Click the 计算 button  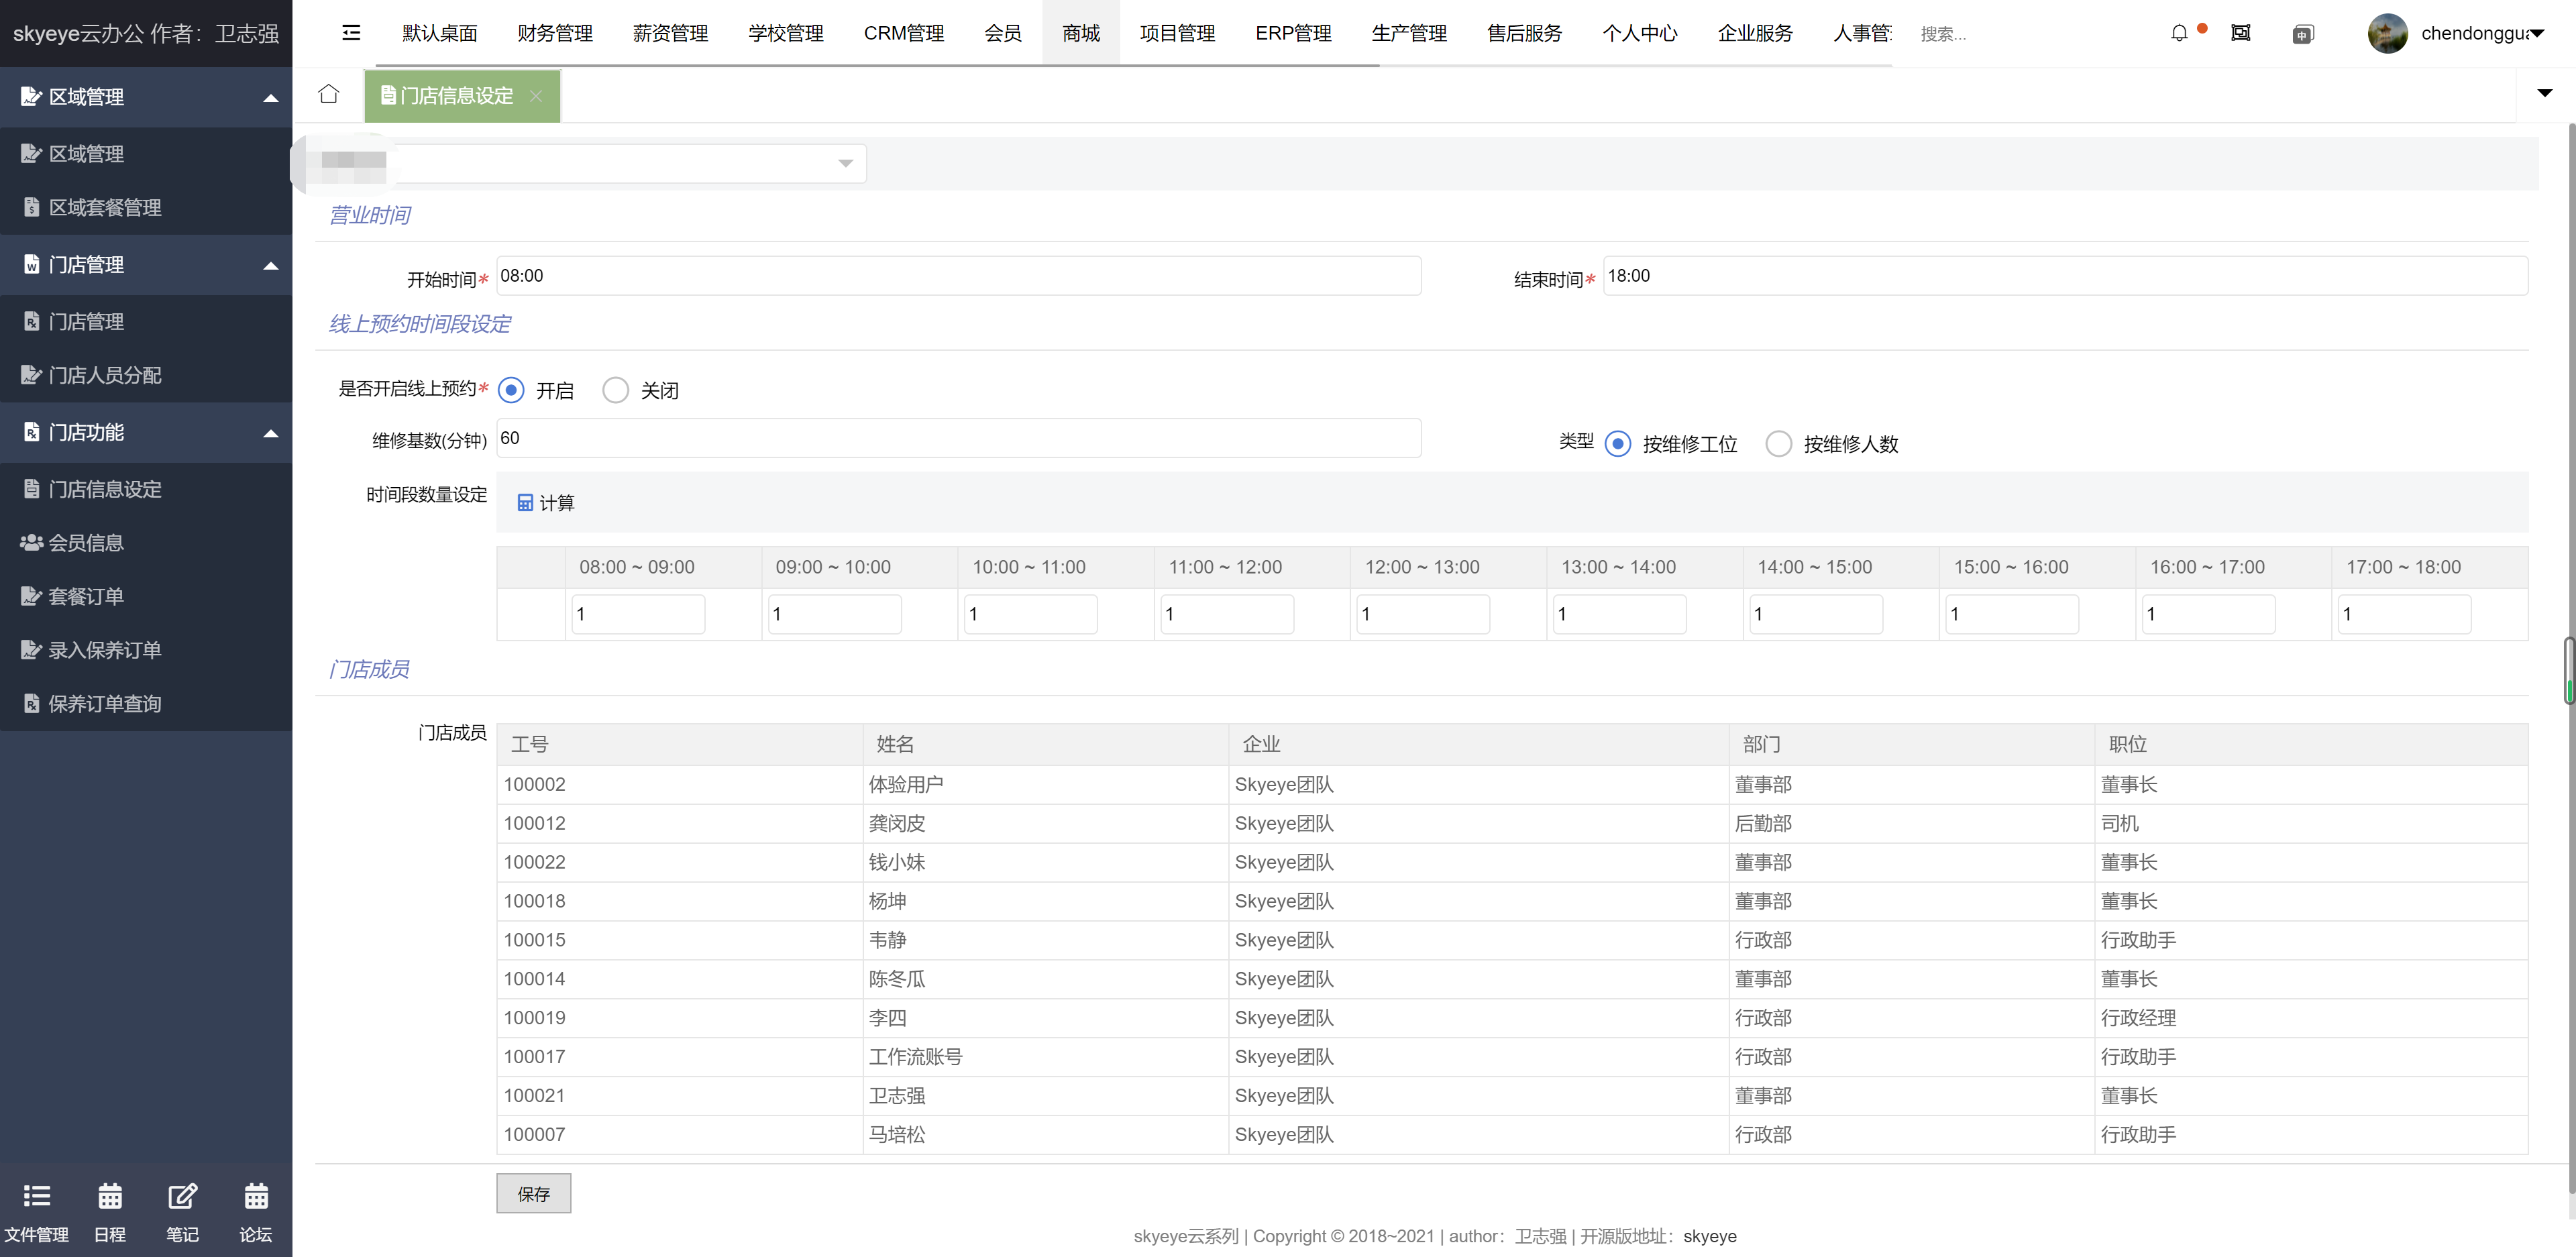(x=545, y=502)
